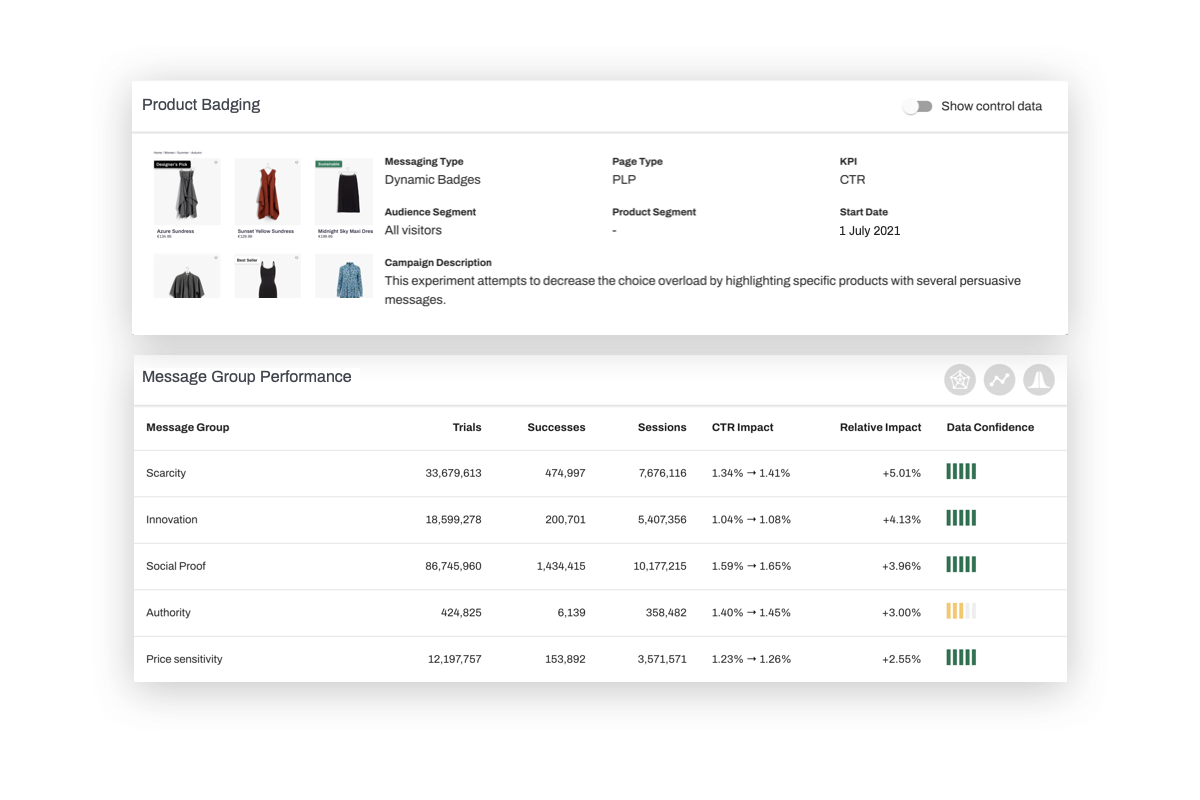Screen dimensions: 1200x800
Task: Click the data confidence bars for Social Proof
Action: pos(960,564)
